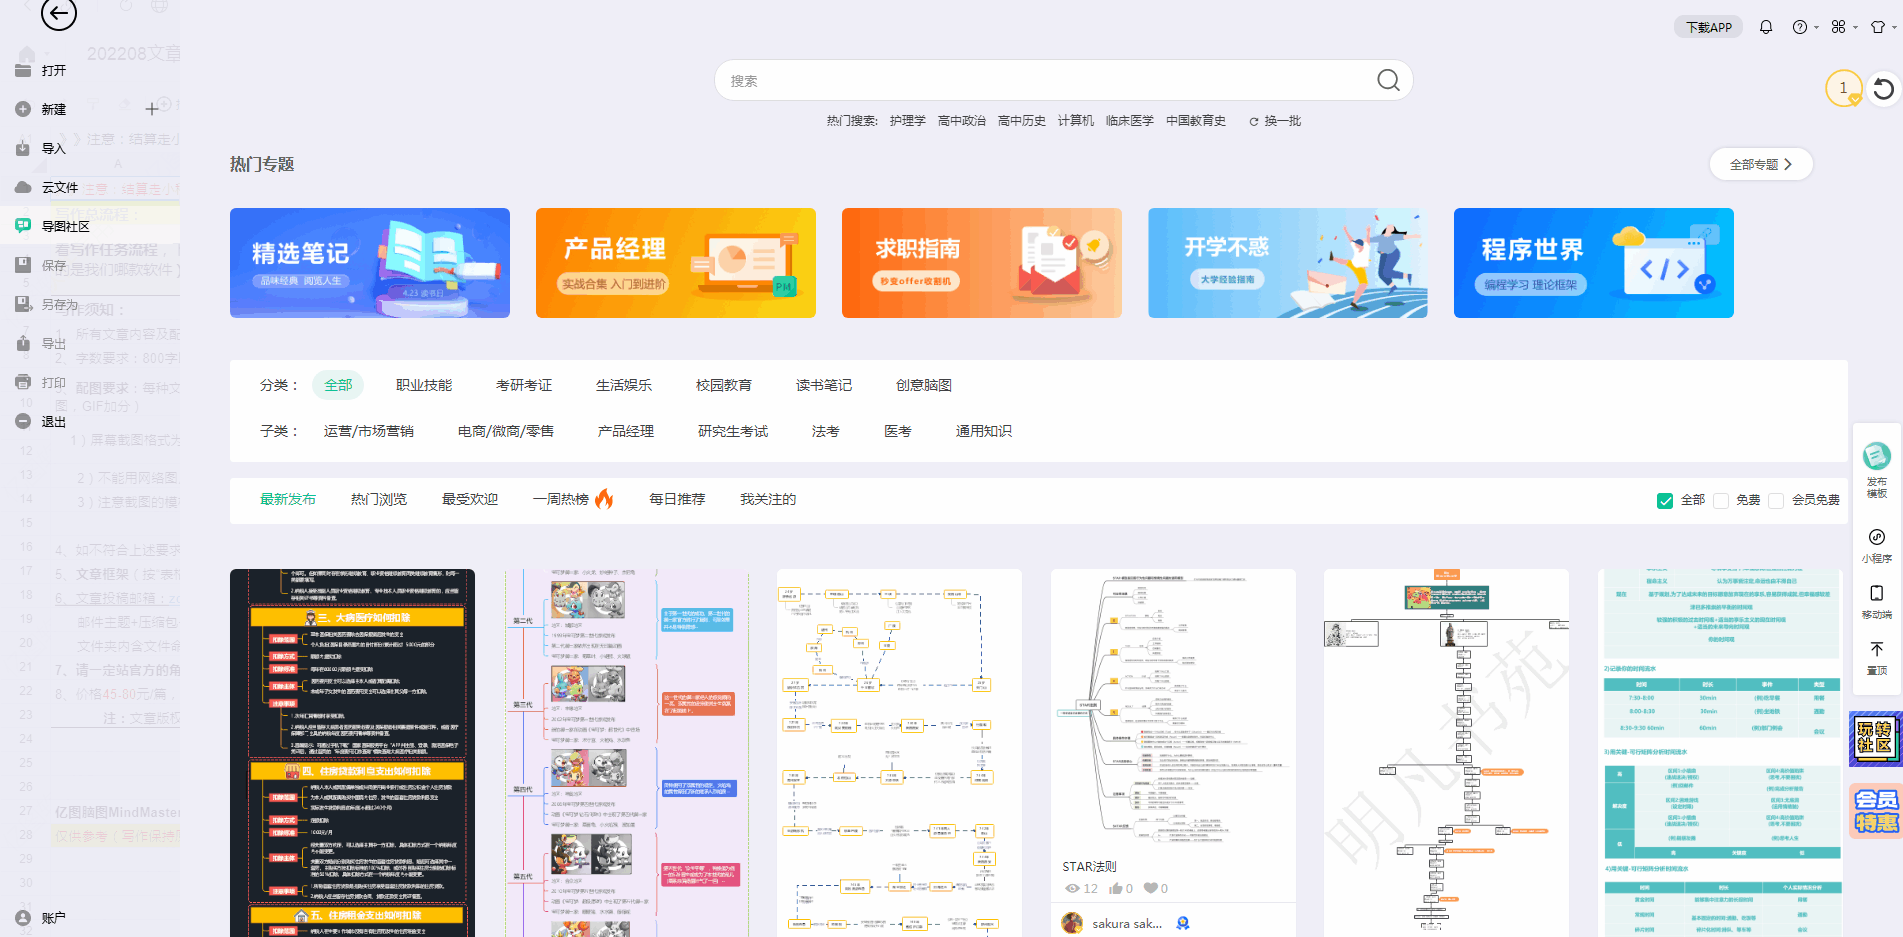Click the search magnifier icon
The height and width of the screenshot is (937, 1903).
pyautogui.click(x=1388, y=81)
